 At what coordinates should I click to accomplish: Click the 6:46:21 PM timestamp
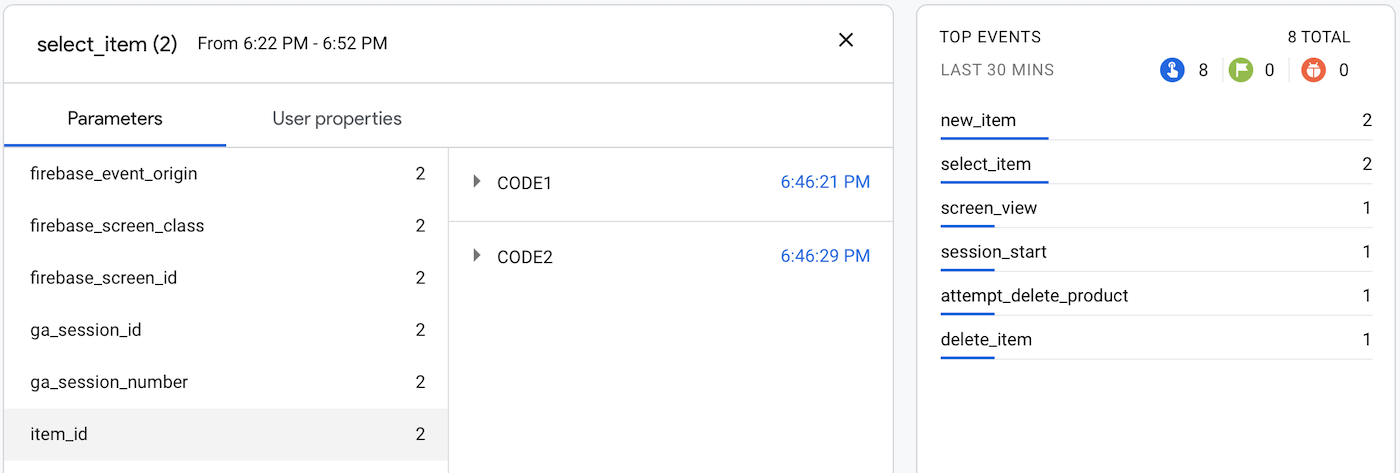coord(825,182)
